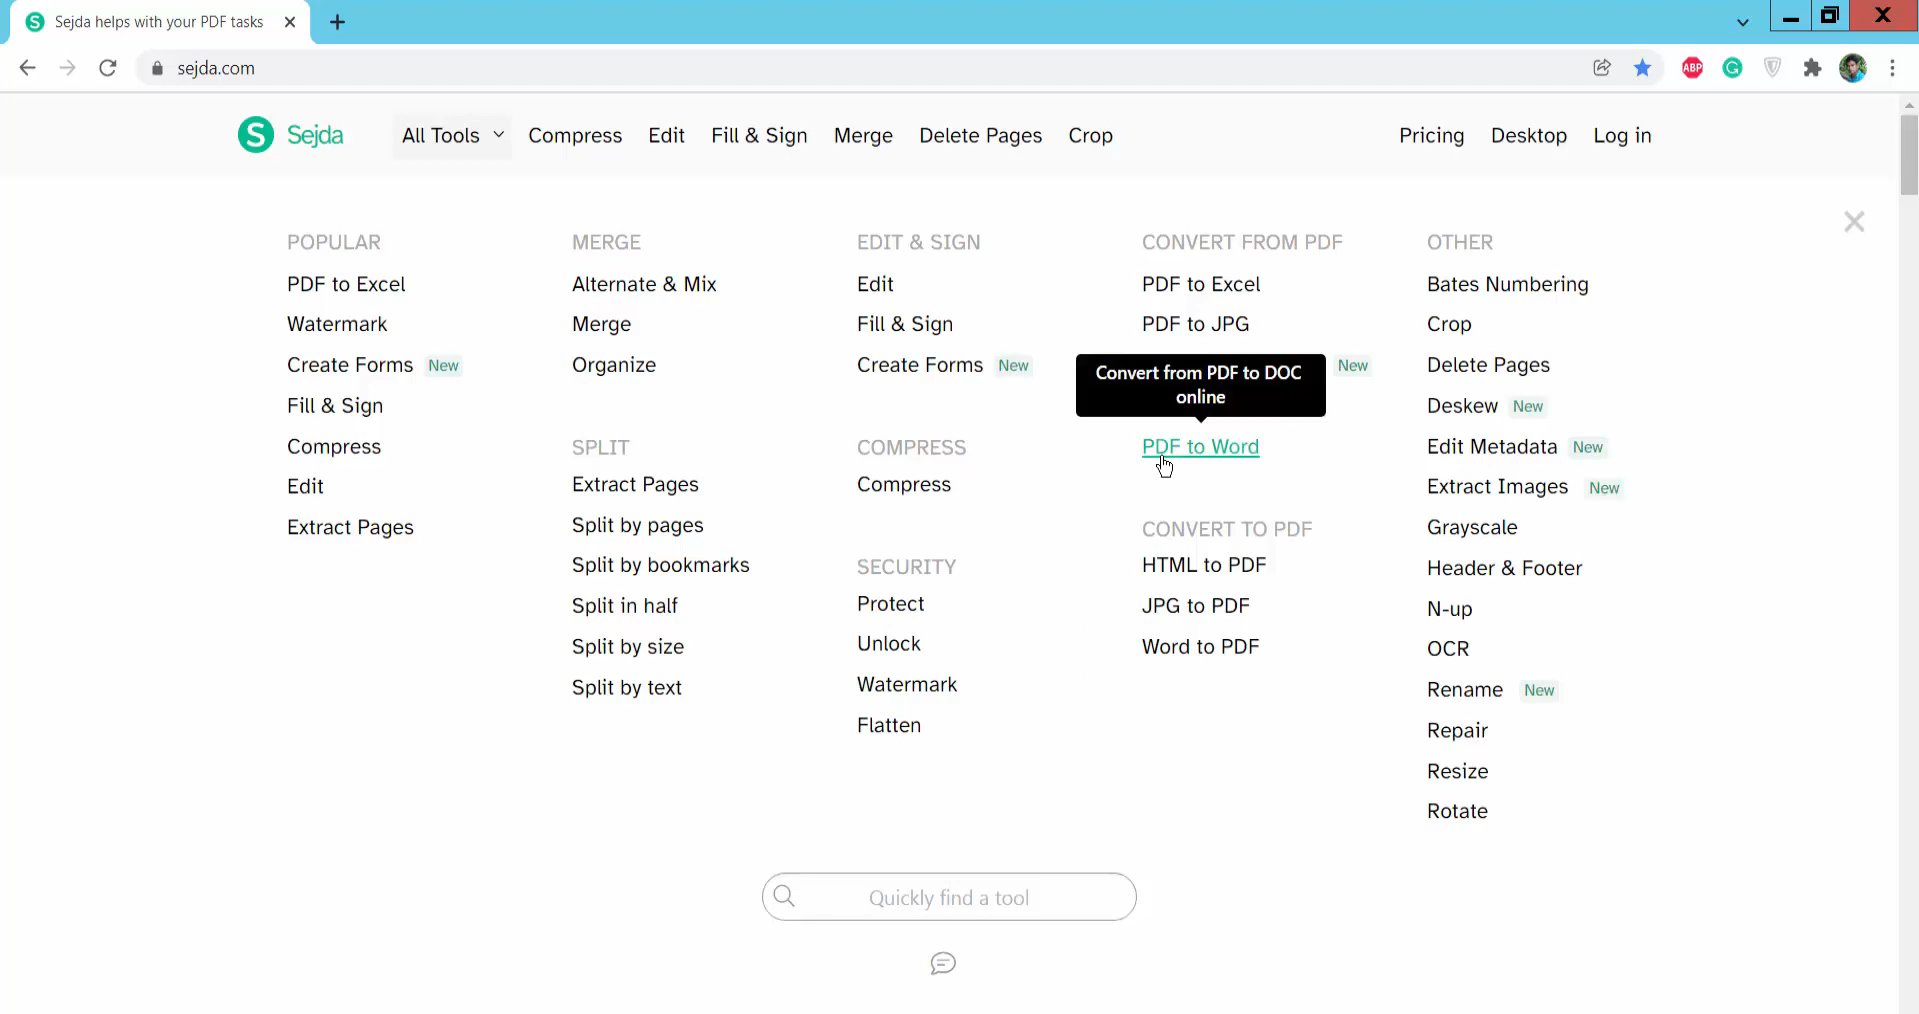Select Split by bookmarks
The height and width of the screenshot is (1014, 1919).
click(x=660, y=565)
